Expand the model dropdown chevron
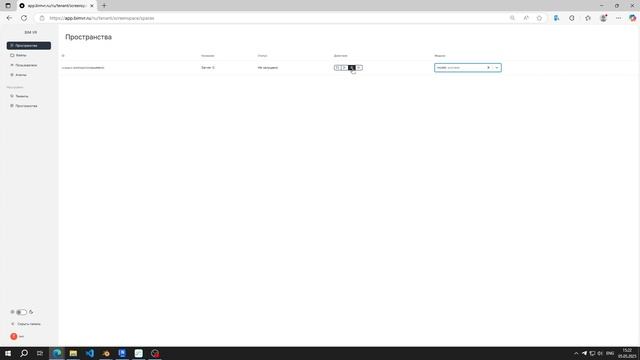 coord(497,68)
